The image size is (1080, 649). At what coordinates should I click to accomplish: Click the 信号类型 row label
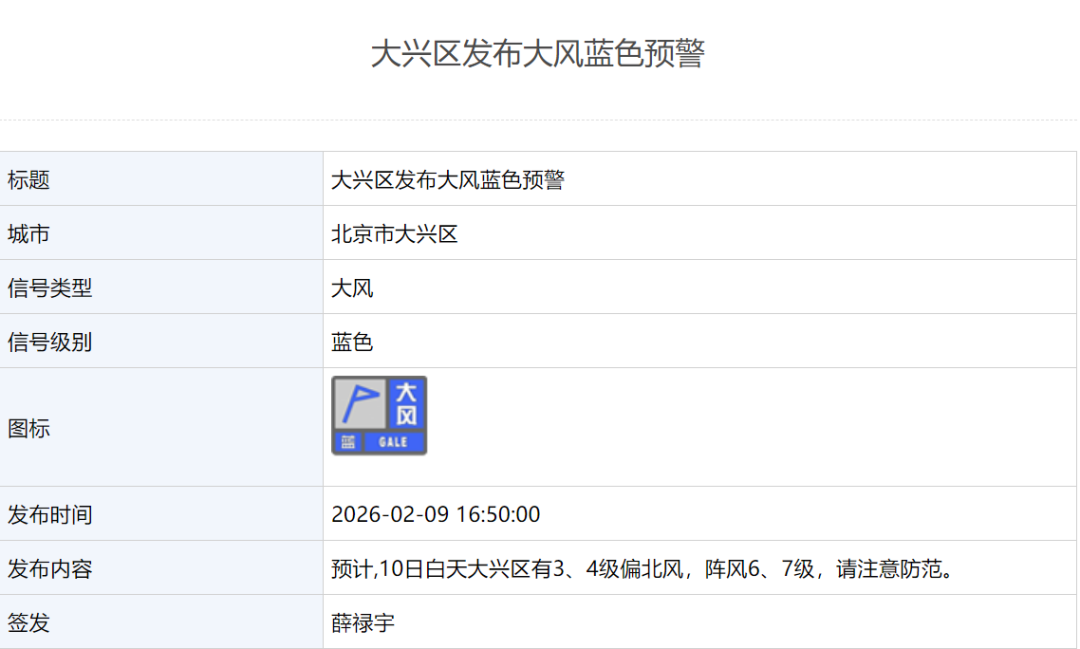tap(50, 288)
